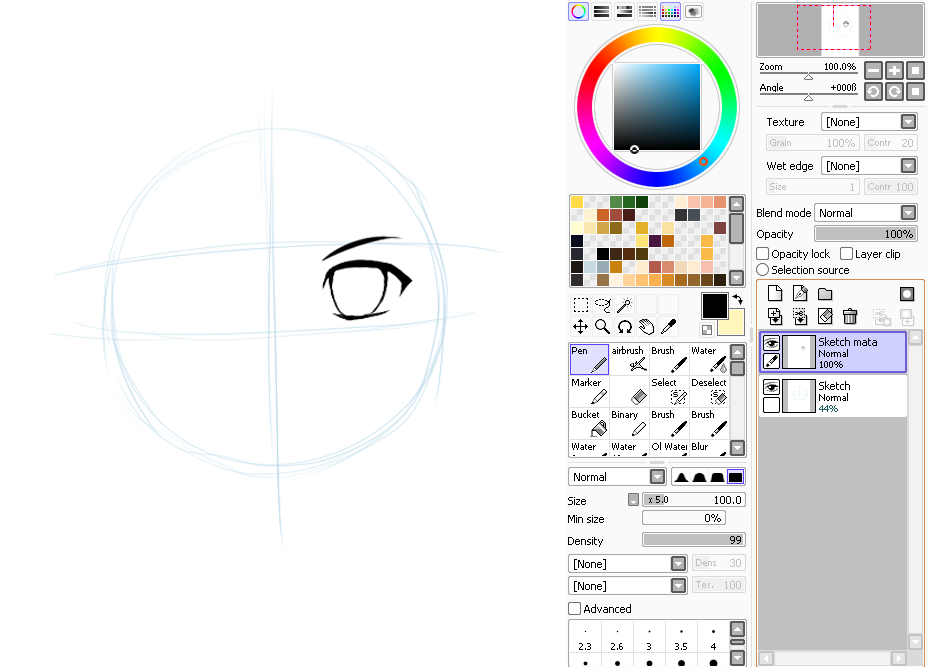Hide the Sketch layer with eye icon
The width and height of the screenshot is (928, 669).
(x=771, y=388)
